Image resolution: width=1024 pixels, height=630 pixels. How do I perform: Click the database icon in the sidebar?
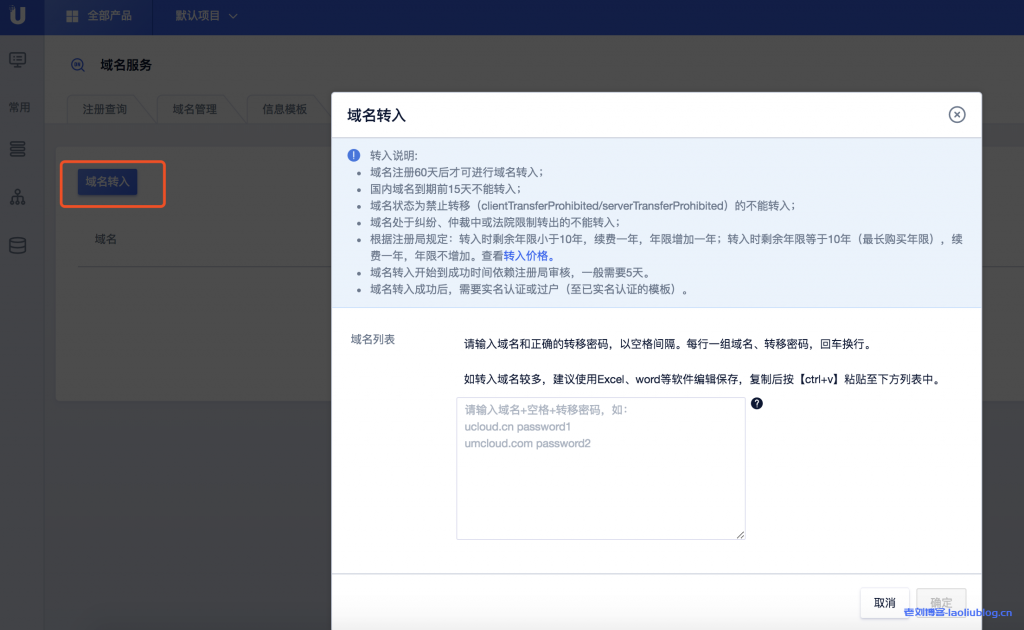pos(17,244)
